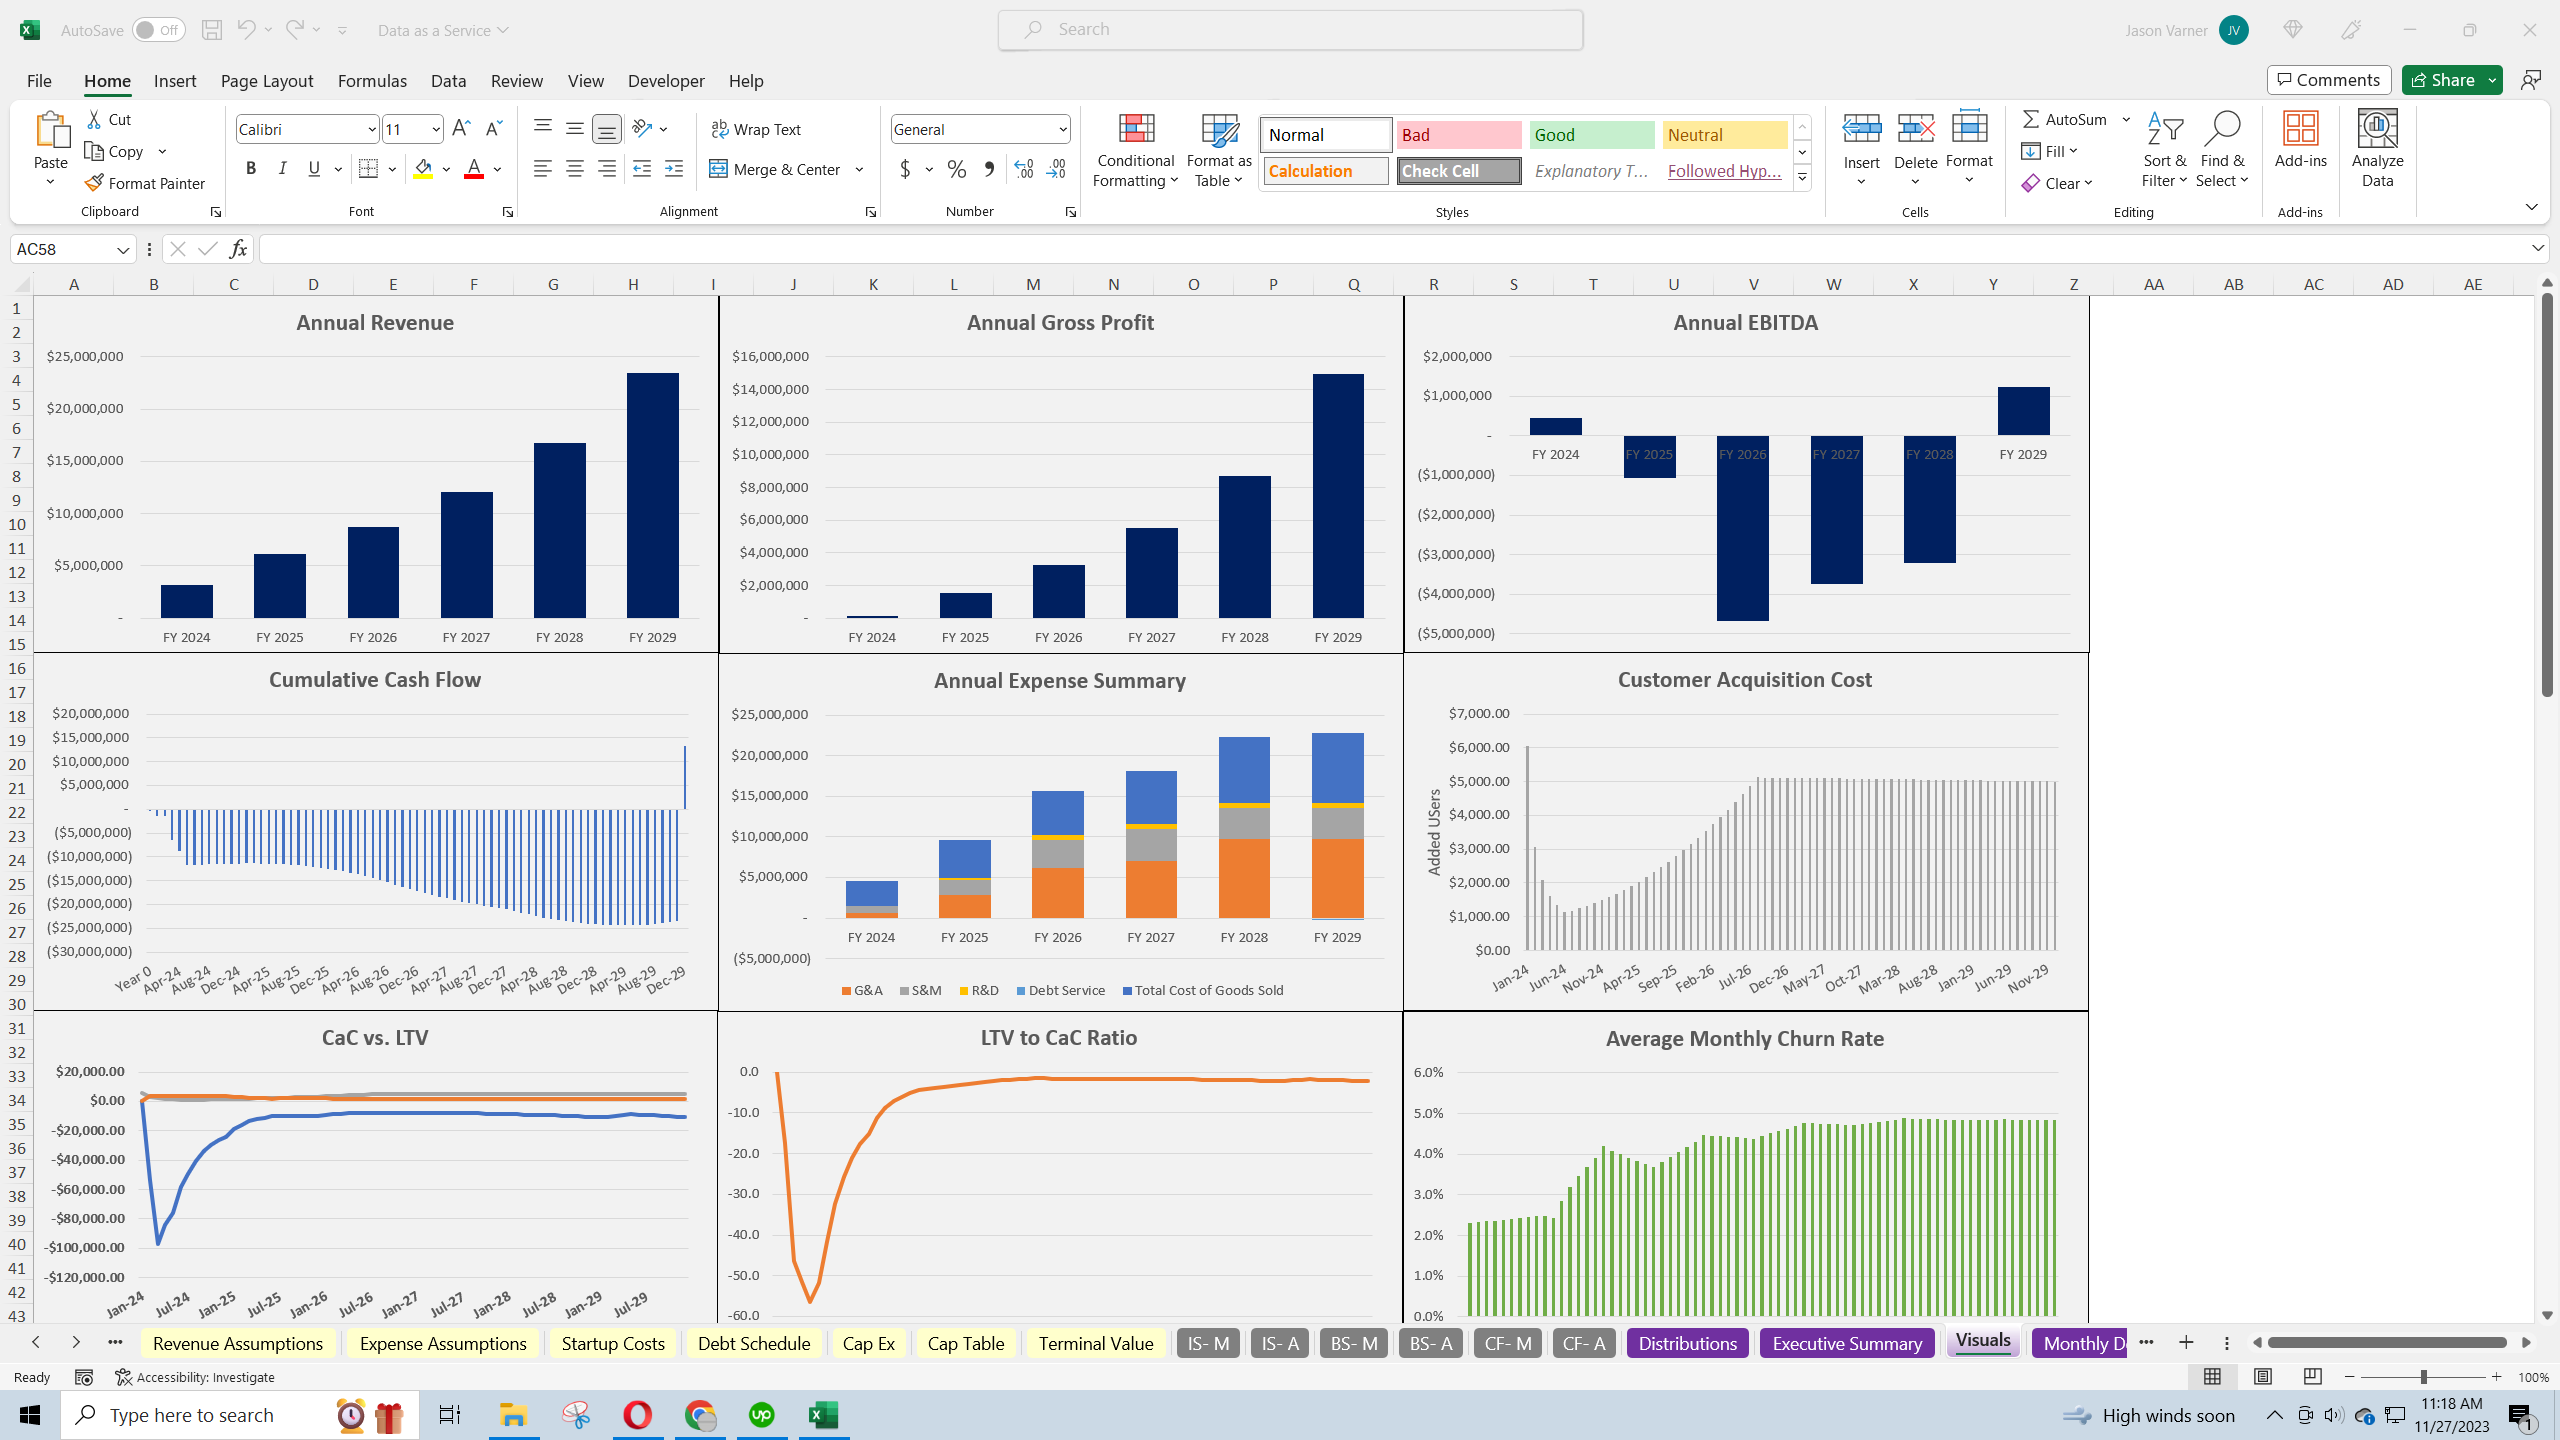Image resolution: width=2560 pixels, height=1440 pixels.
Task: Switch to the Formulas ribbon tab
Action: 371,81
